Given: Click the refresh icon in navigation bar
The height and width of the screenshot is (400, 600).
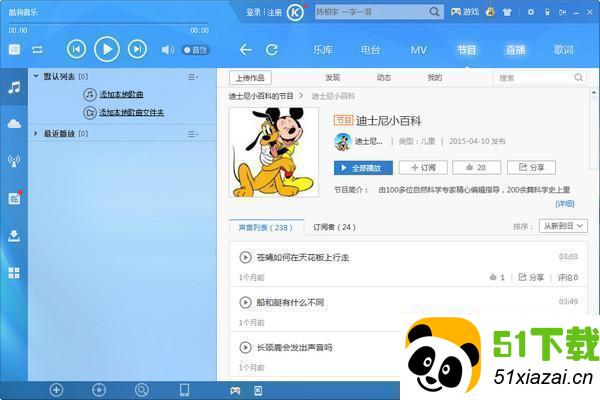Looking at the screenshot, I should click(273, 49).
